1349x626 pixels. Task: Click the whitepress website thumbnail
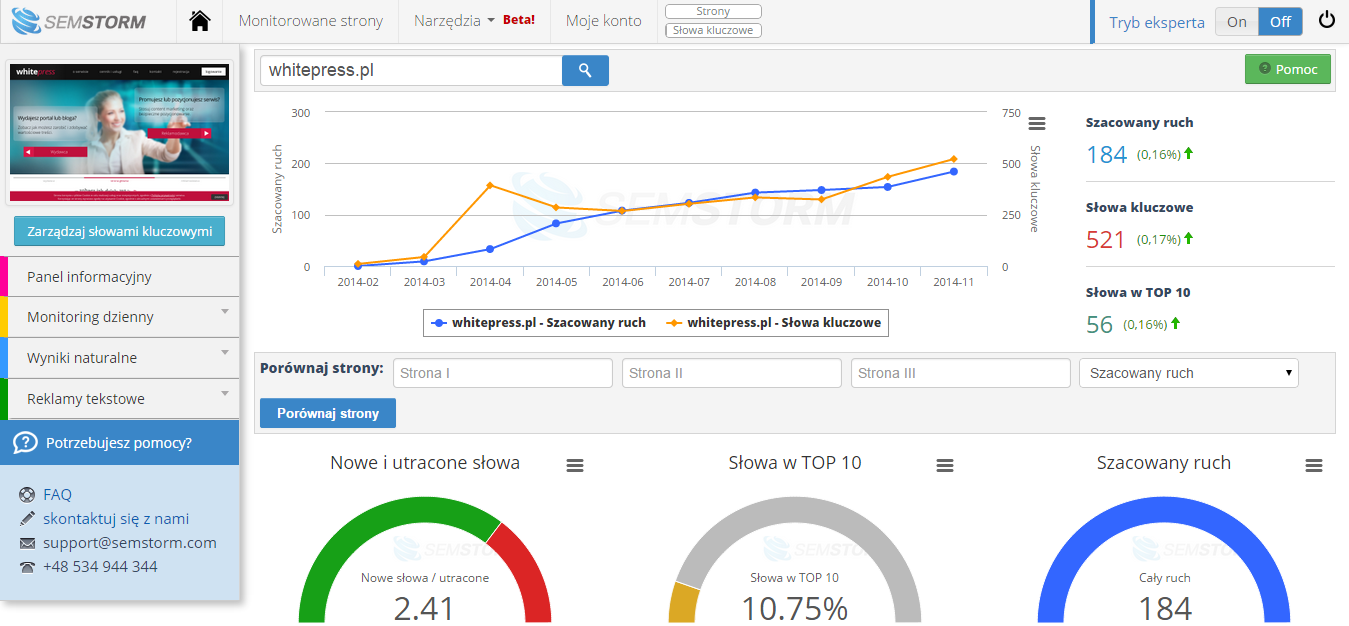pos(119,132)
